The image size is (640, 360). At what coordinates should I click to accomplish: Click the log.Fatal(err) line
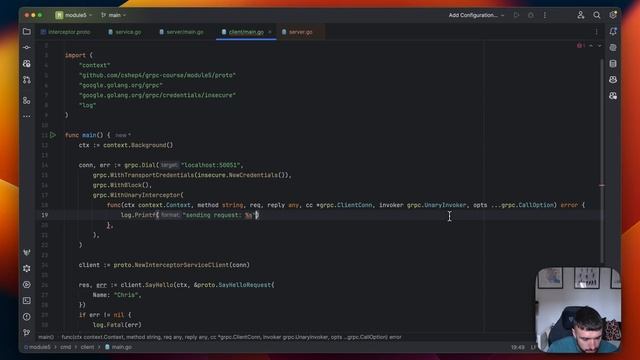(x=117, y=325)
